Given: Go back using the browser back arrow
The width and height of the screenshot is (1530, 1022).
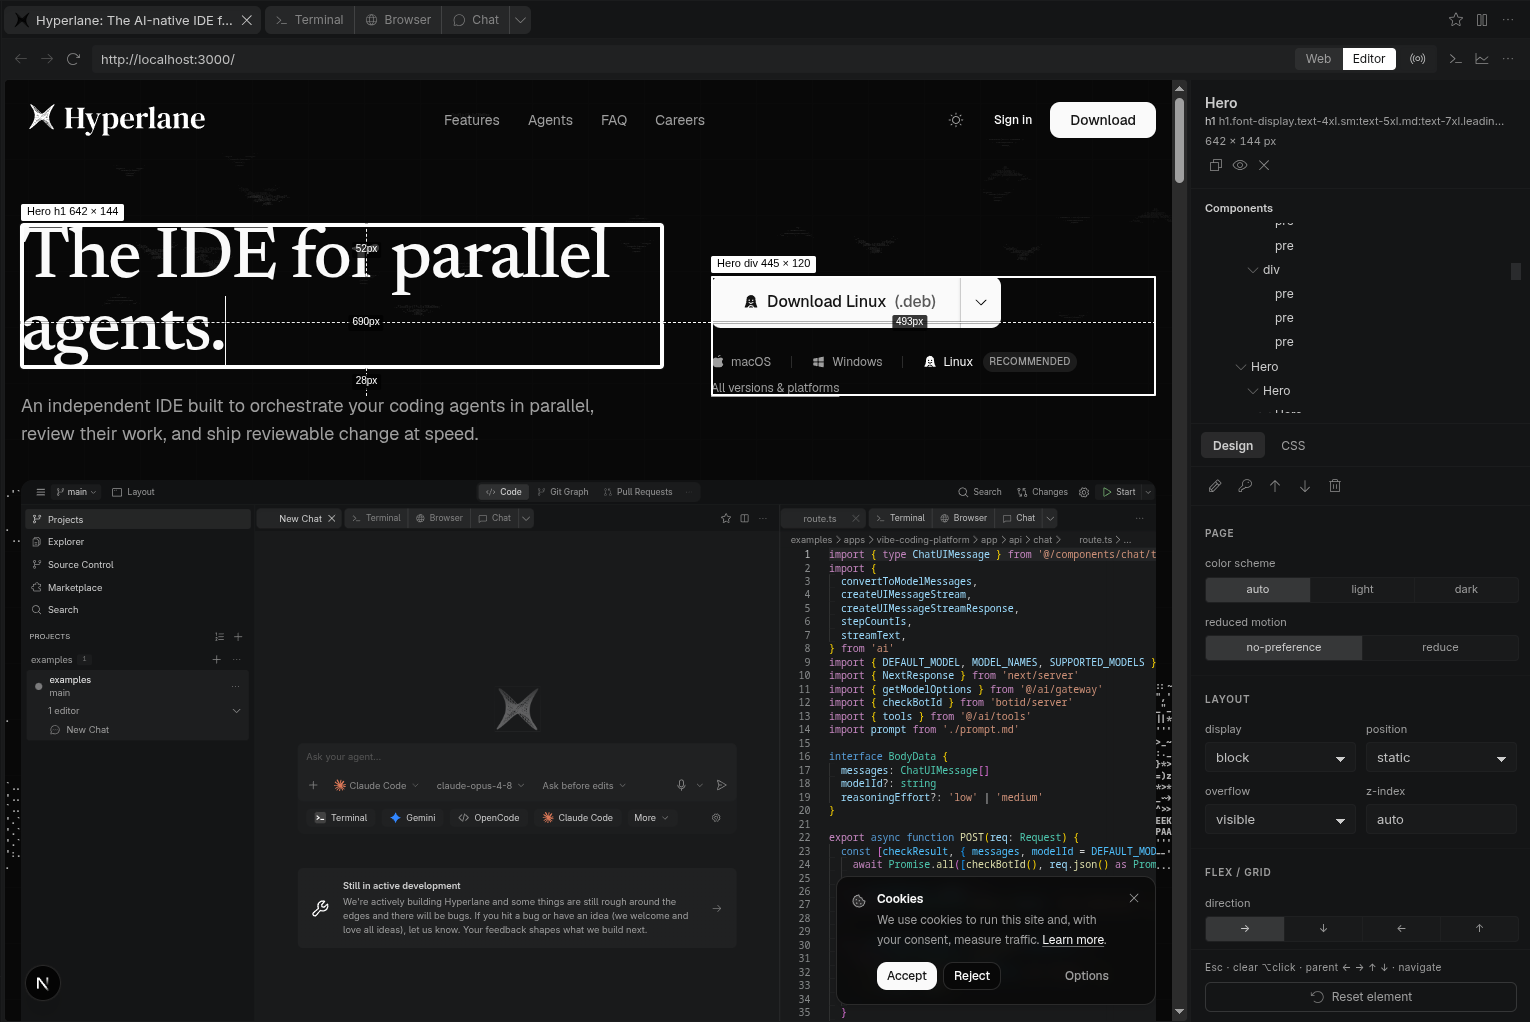Looking at the screenshot, I should pos(21,59).
